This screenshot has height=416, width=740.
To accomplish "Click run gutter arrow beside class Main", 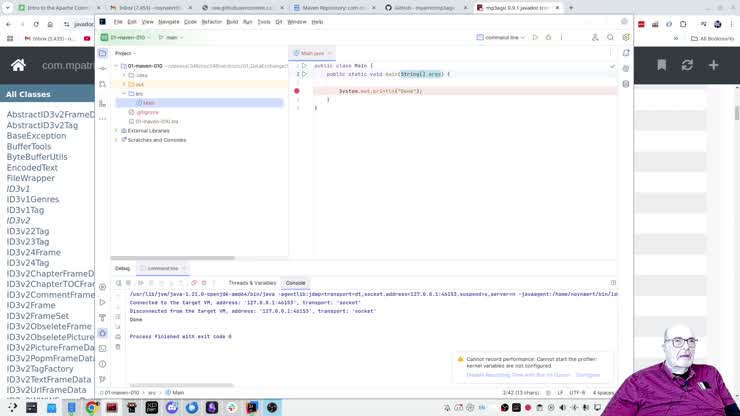I will coord(304,66).
